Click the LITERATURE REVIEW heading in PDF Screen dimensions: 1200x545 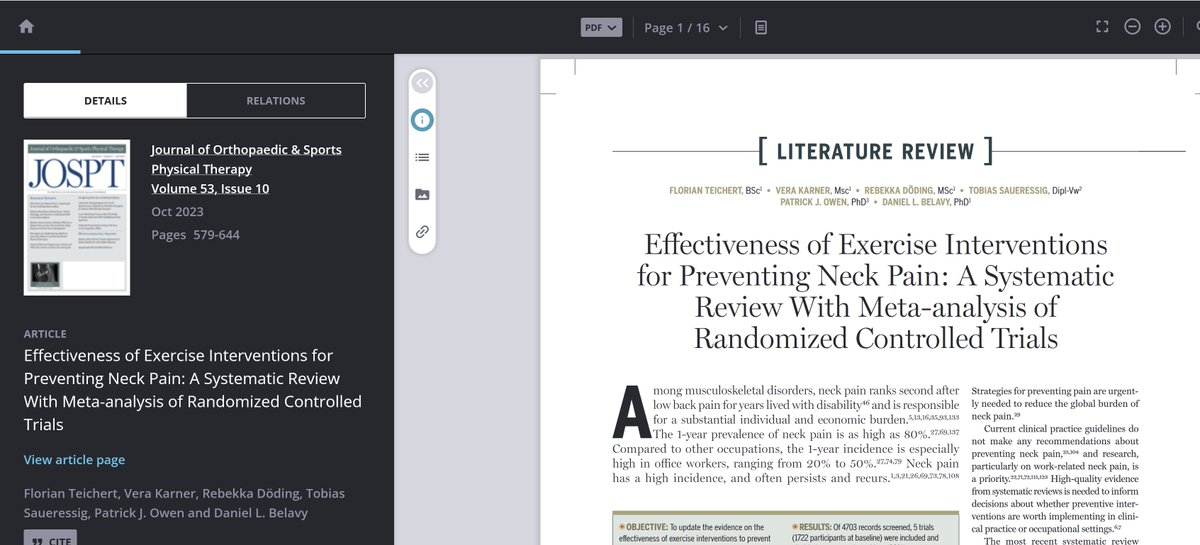(875, 152)
